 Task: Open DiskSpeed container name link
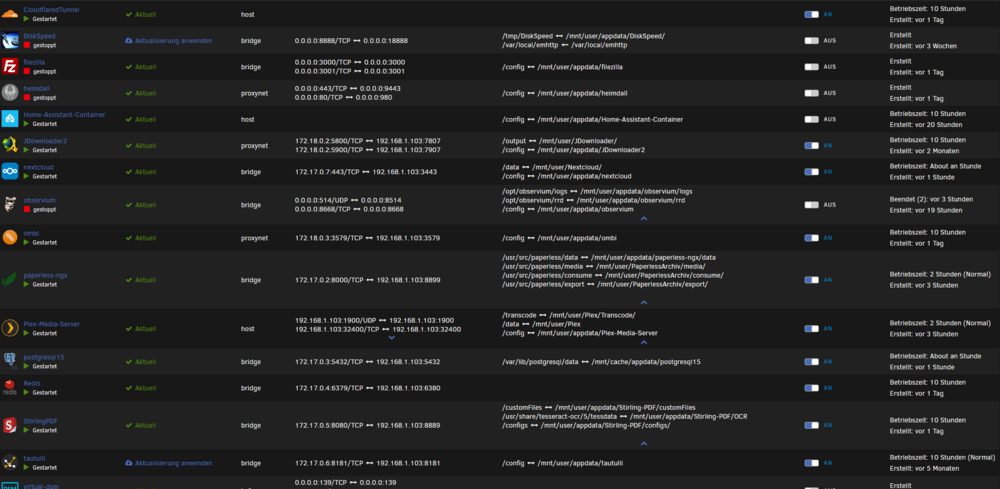click(x=40, y=36)
